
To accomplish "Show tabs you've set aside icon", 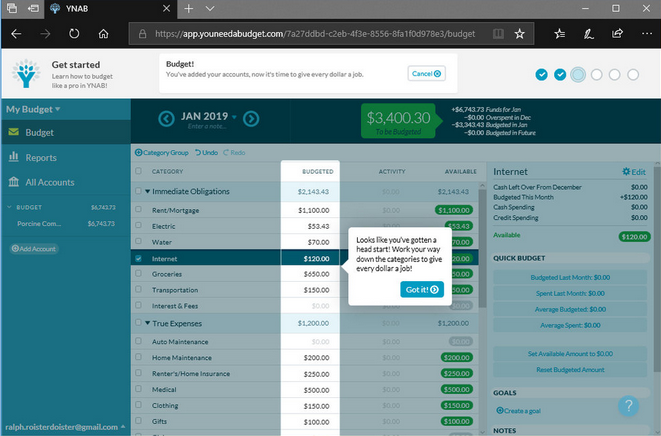I will click(x=12, y=8).
